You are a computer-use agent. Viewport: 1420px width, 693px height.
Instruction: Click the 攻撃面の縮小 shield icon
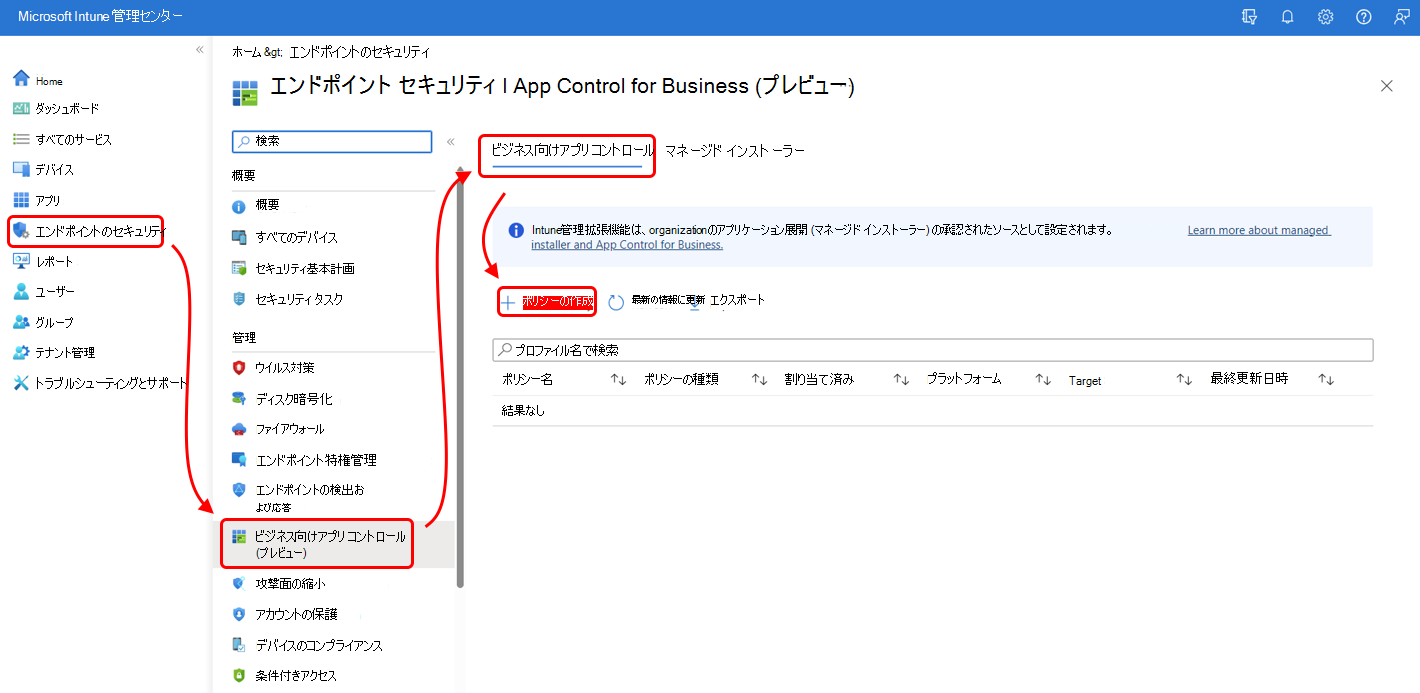pos(239,583)
